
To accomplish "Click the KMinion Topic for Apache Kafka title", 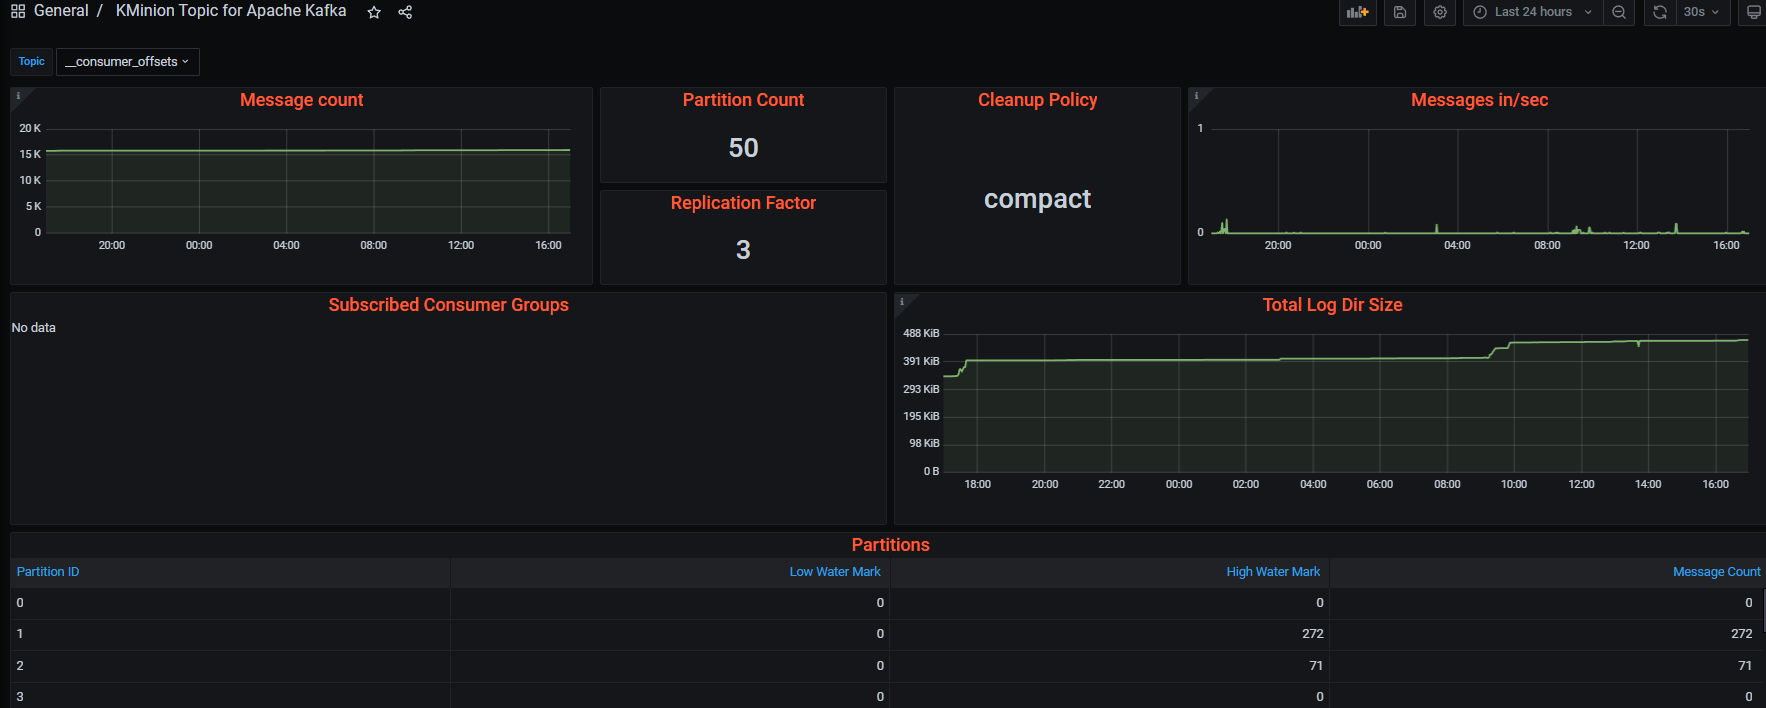I will coord(231,11).
